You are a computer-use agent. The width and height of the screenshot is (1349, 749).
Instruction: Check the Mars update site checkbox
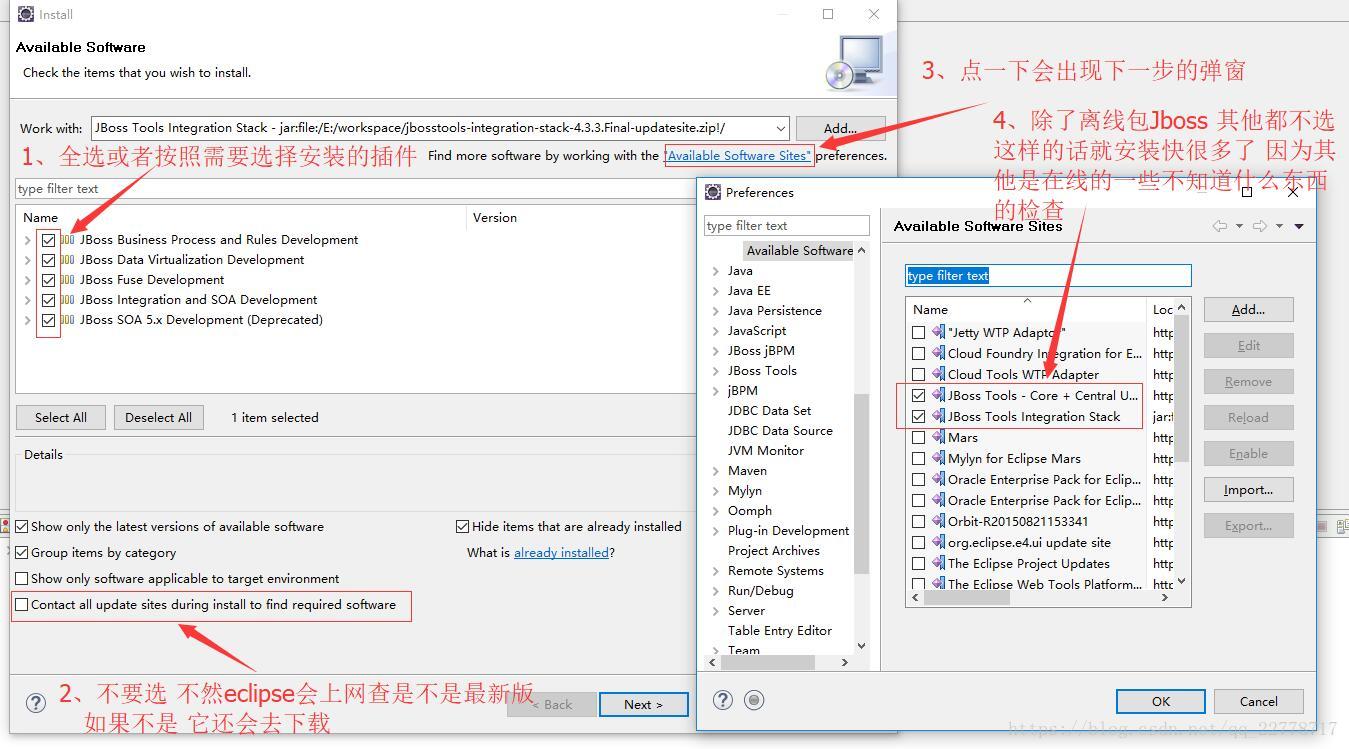[x=918, y=437]
